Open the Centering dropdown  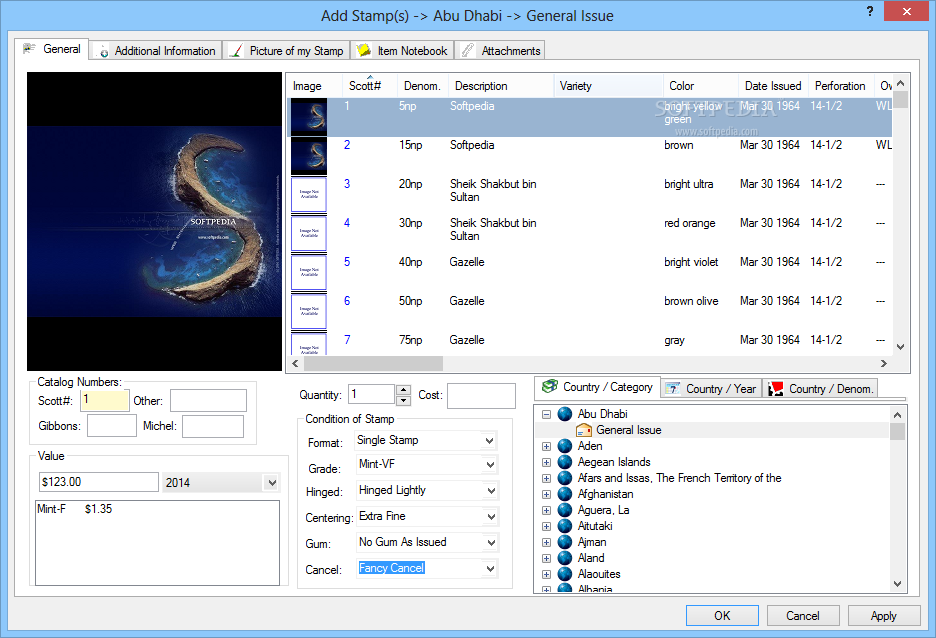point(489,517)
